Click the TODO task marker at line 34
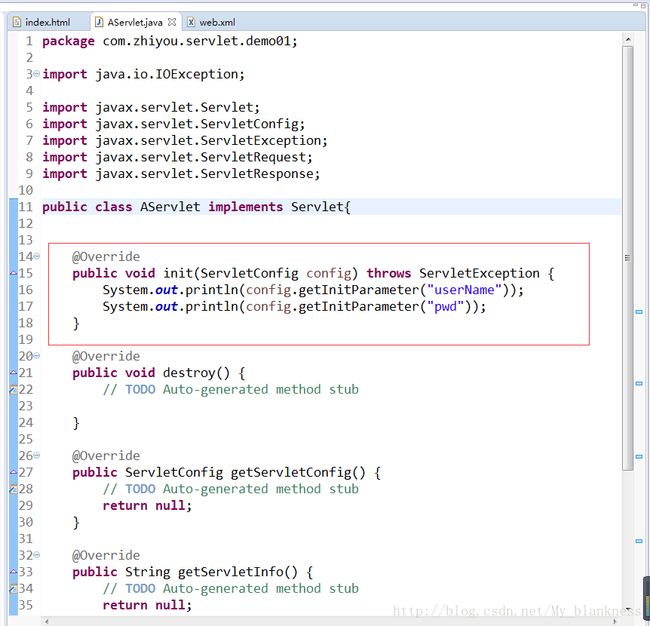Image resolution: width=650 pixels, height=626 pixels. click(x=13, y=588)
